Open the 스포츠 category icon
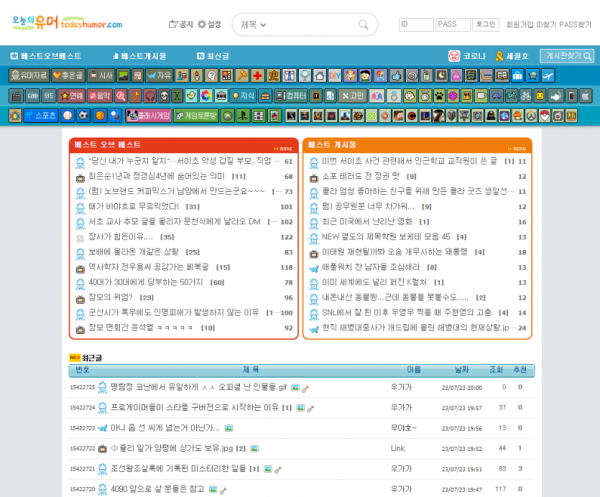 (39, 115)
